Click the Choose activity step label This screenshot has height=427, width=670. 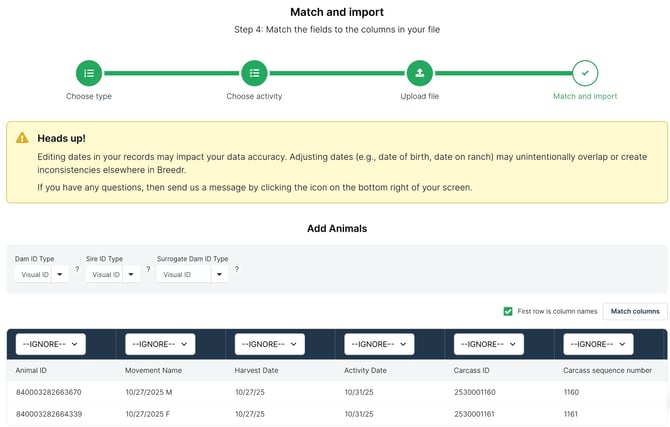point(254,97)
